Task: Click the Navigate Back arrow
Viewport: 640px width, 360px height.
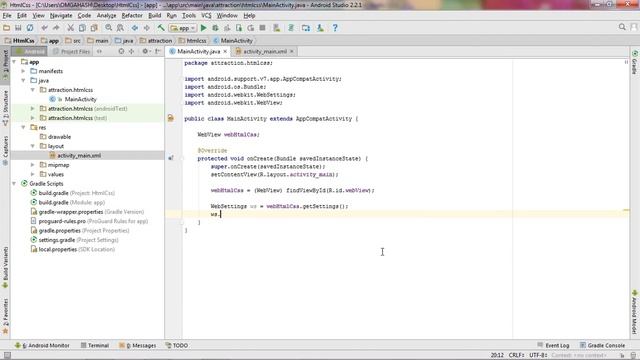Action: (x=135, y=28)
